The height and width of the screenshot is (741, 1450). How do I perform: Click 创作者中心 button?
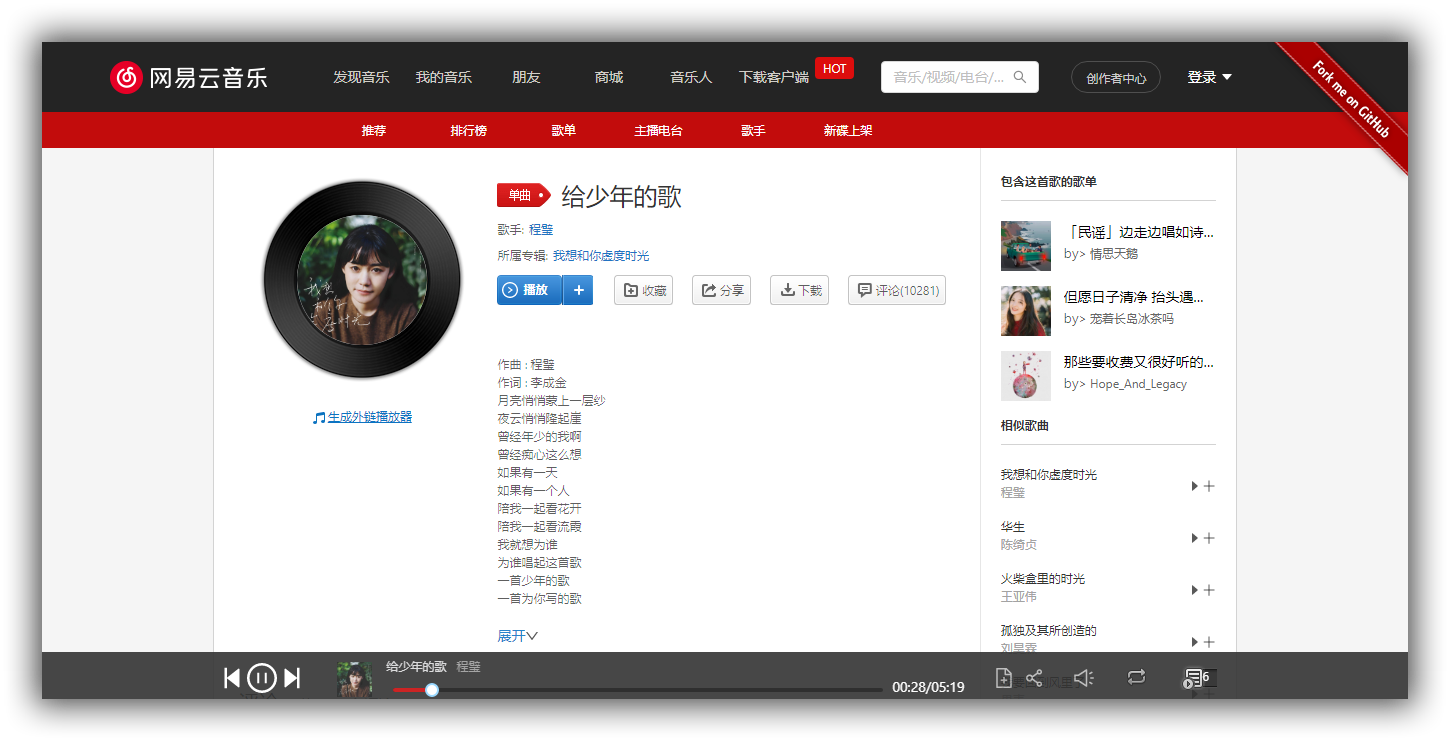[1116, 77]
